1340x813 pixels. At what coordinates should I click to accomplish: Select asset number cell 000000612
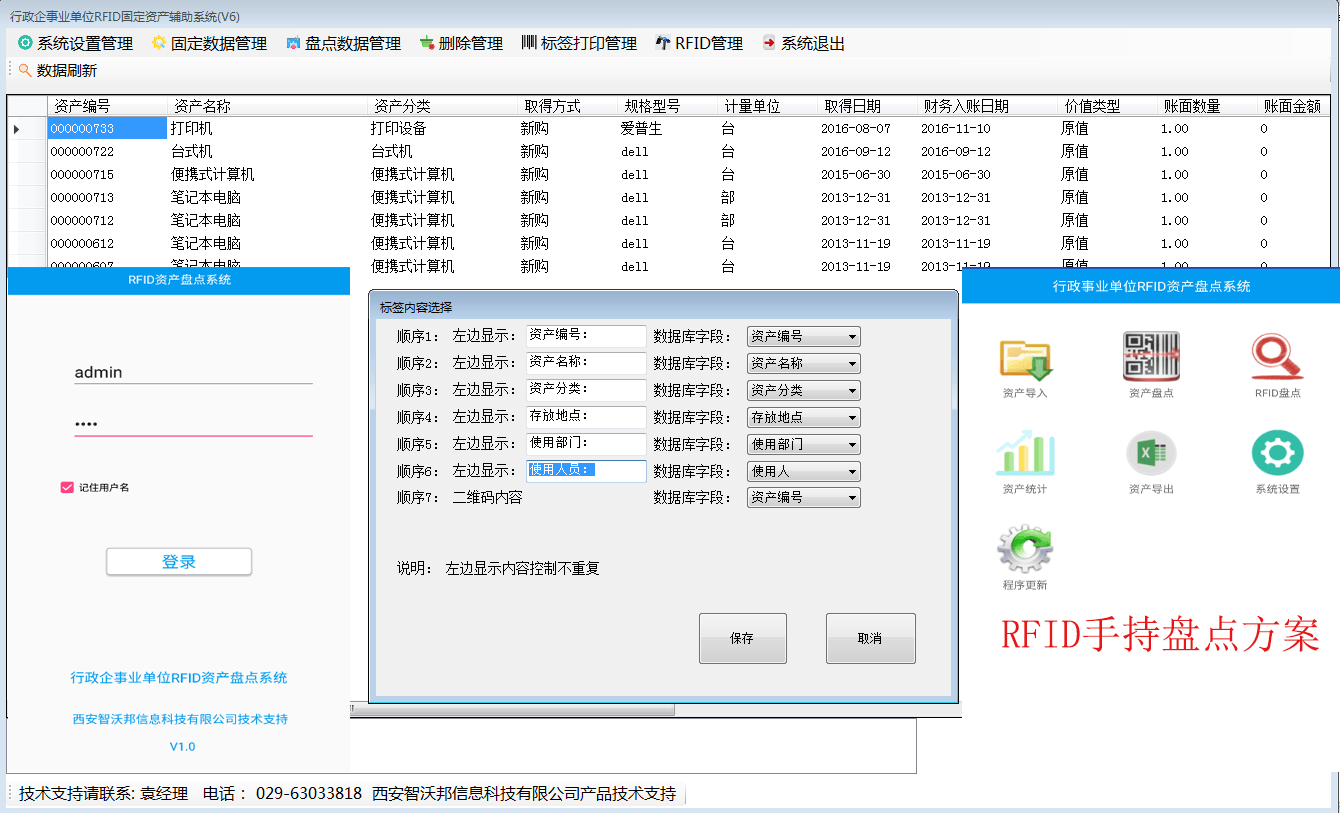(107, 243)
